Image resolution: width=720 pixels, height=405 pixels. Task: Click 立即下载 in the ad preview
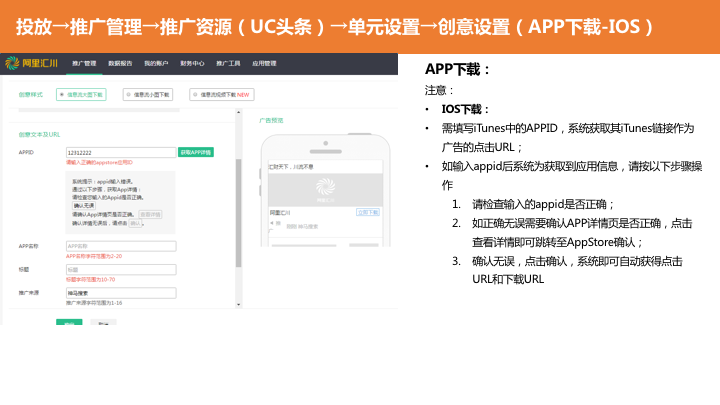[368, 212]
